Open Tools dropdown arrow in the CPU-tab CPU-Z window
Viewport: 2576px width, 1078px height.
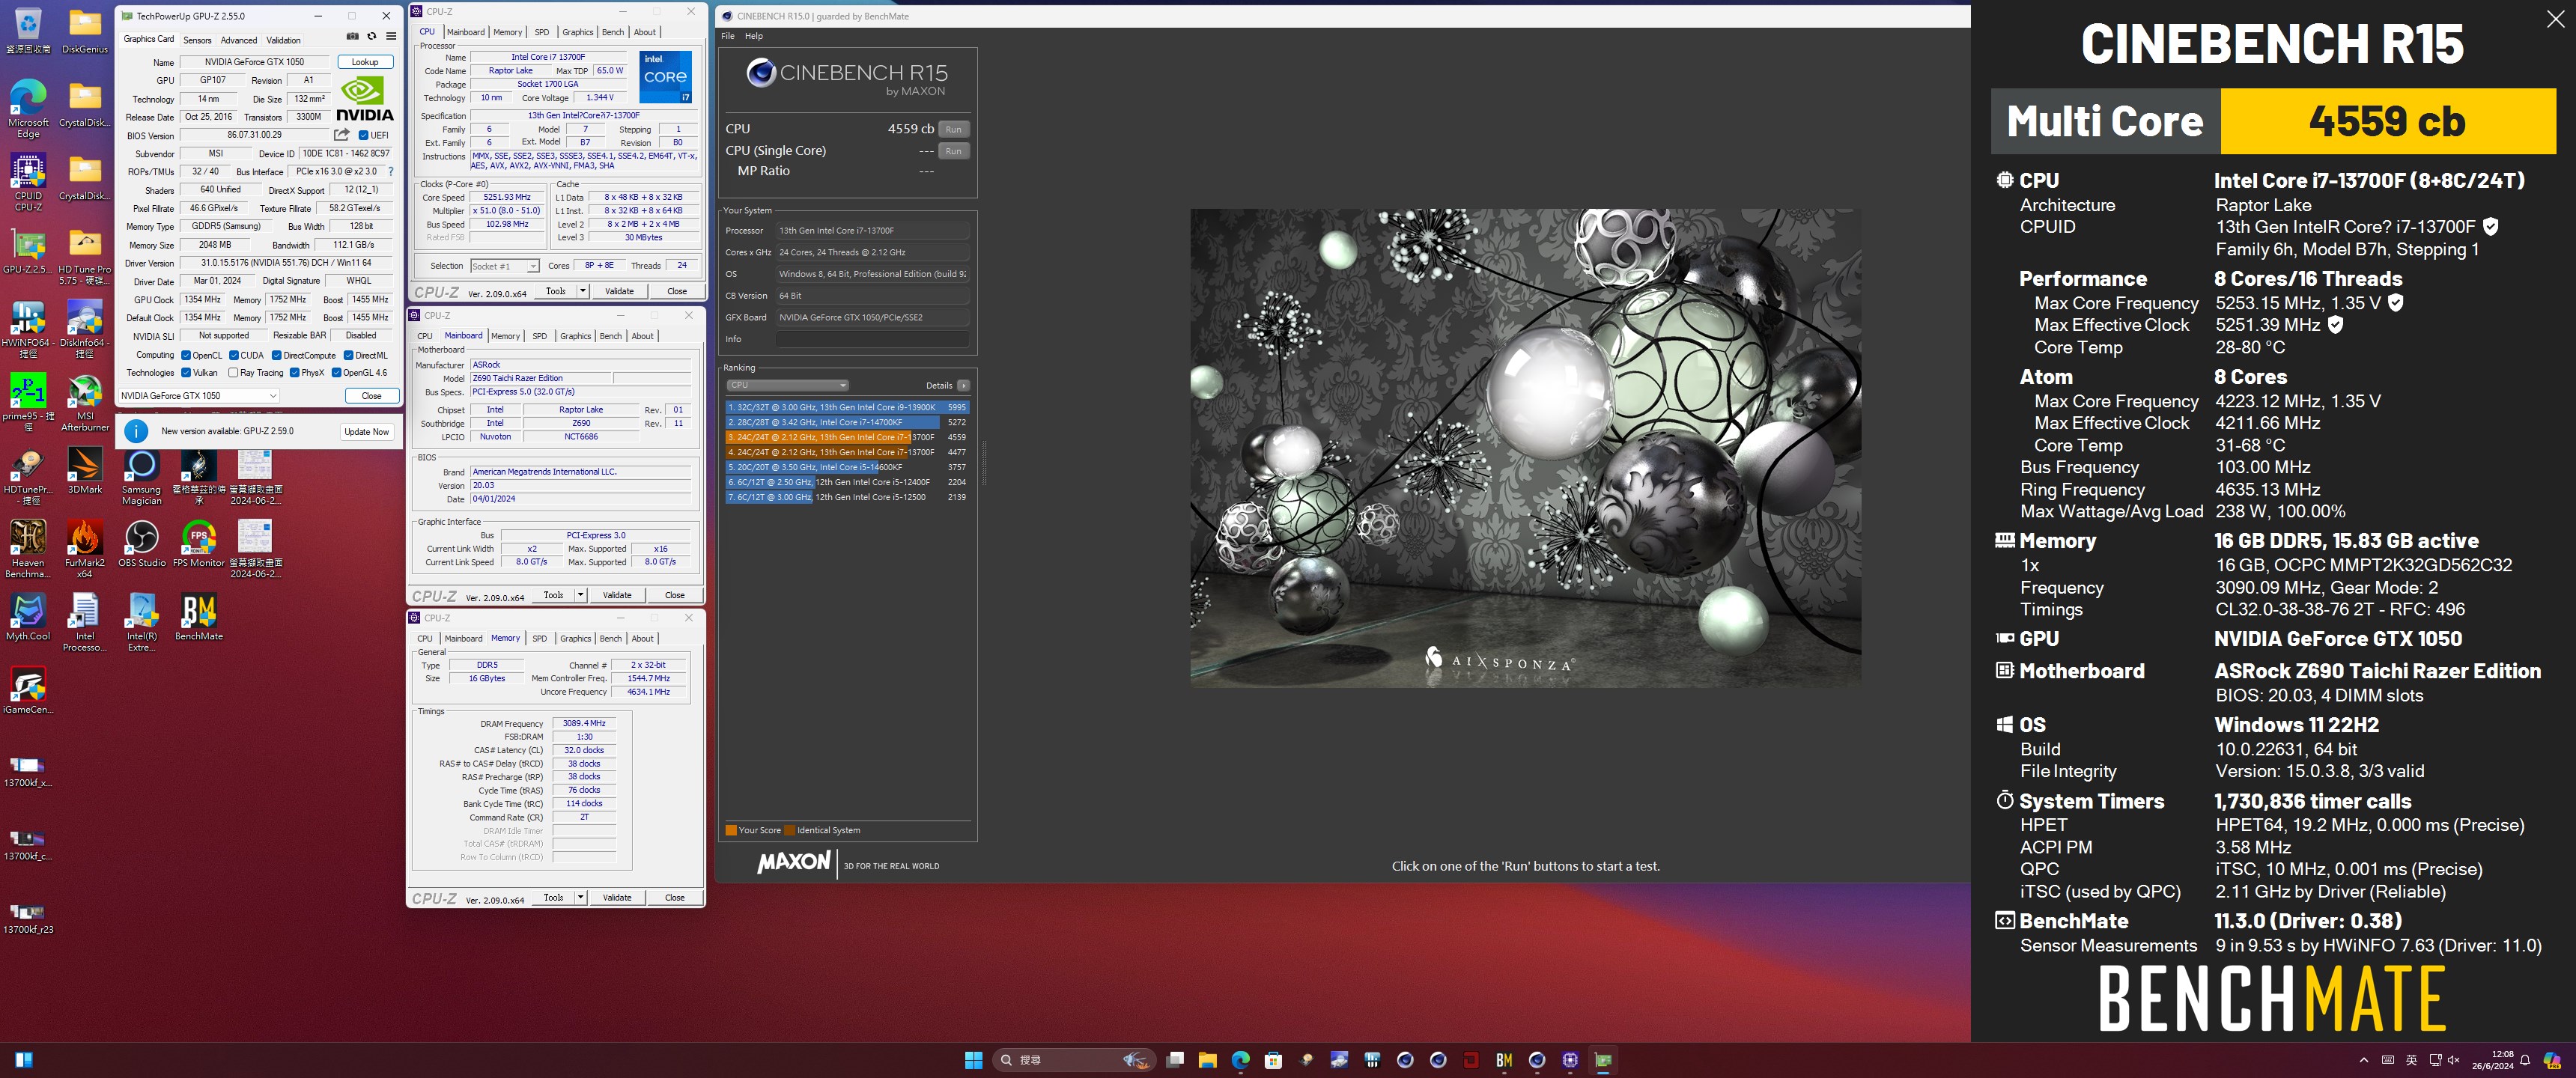coord(583,291)
